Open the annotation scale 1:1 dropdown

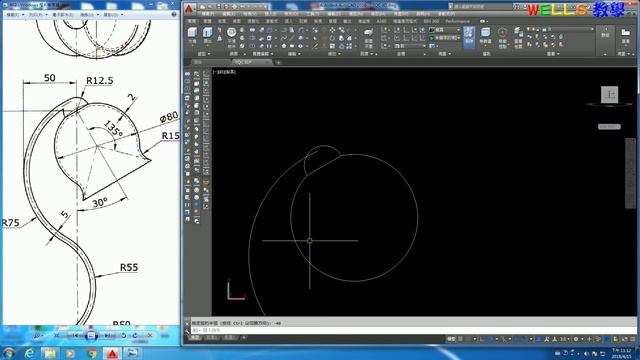point(564,339)
